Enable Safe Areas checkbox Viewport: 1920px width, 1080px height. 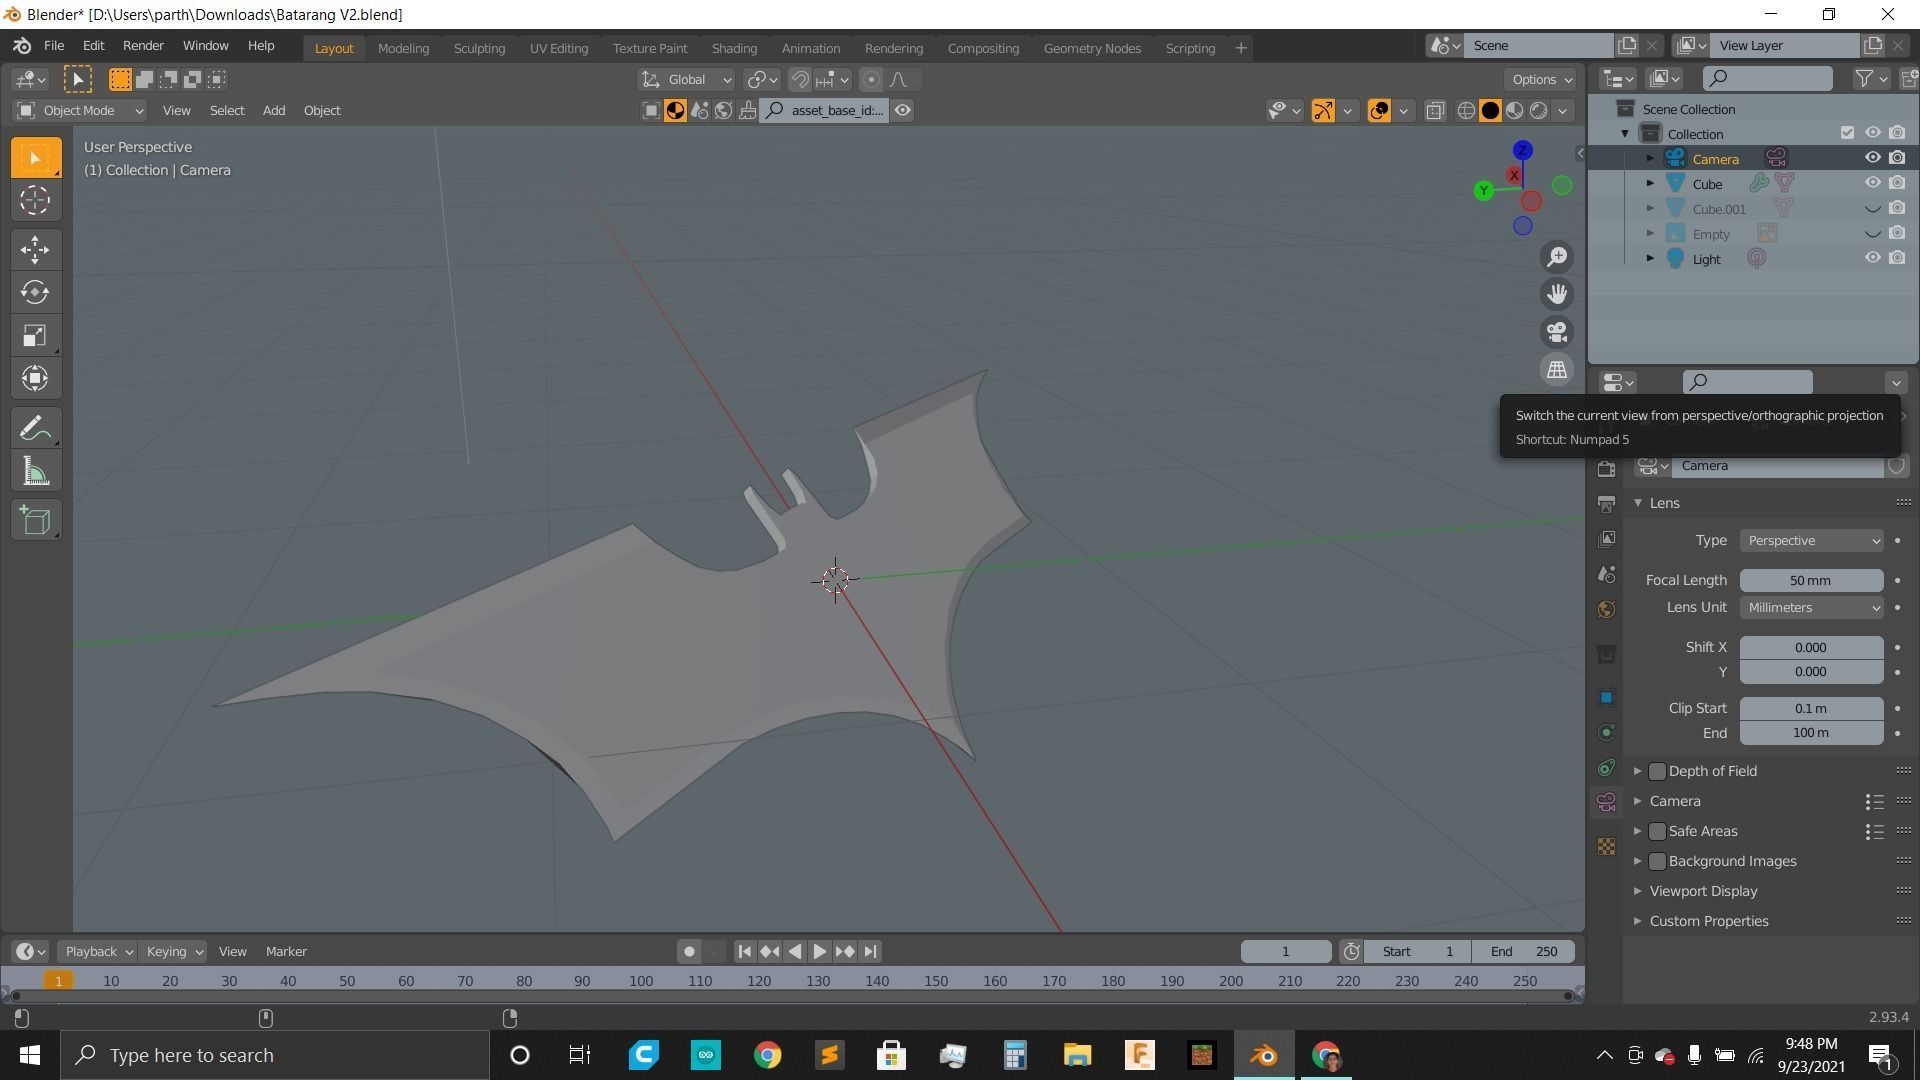1657,831
